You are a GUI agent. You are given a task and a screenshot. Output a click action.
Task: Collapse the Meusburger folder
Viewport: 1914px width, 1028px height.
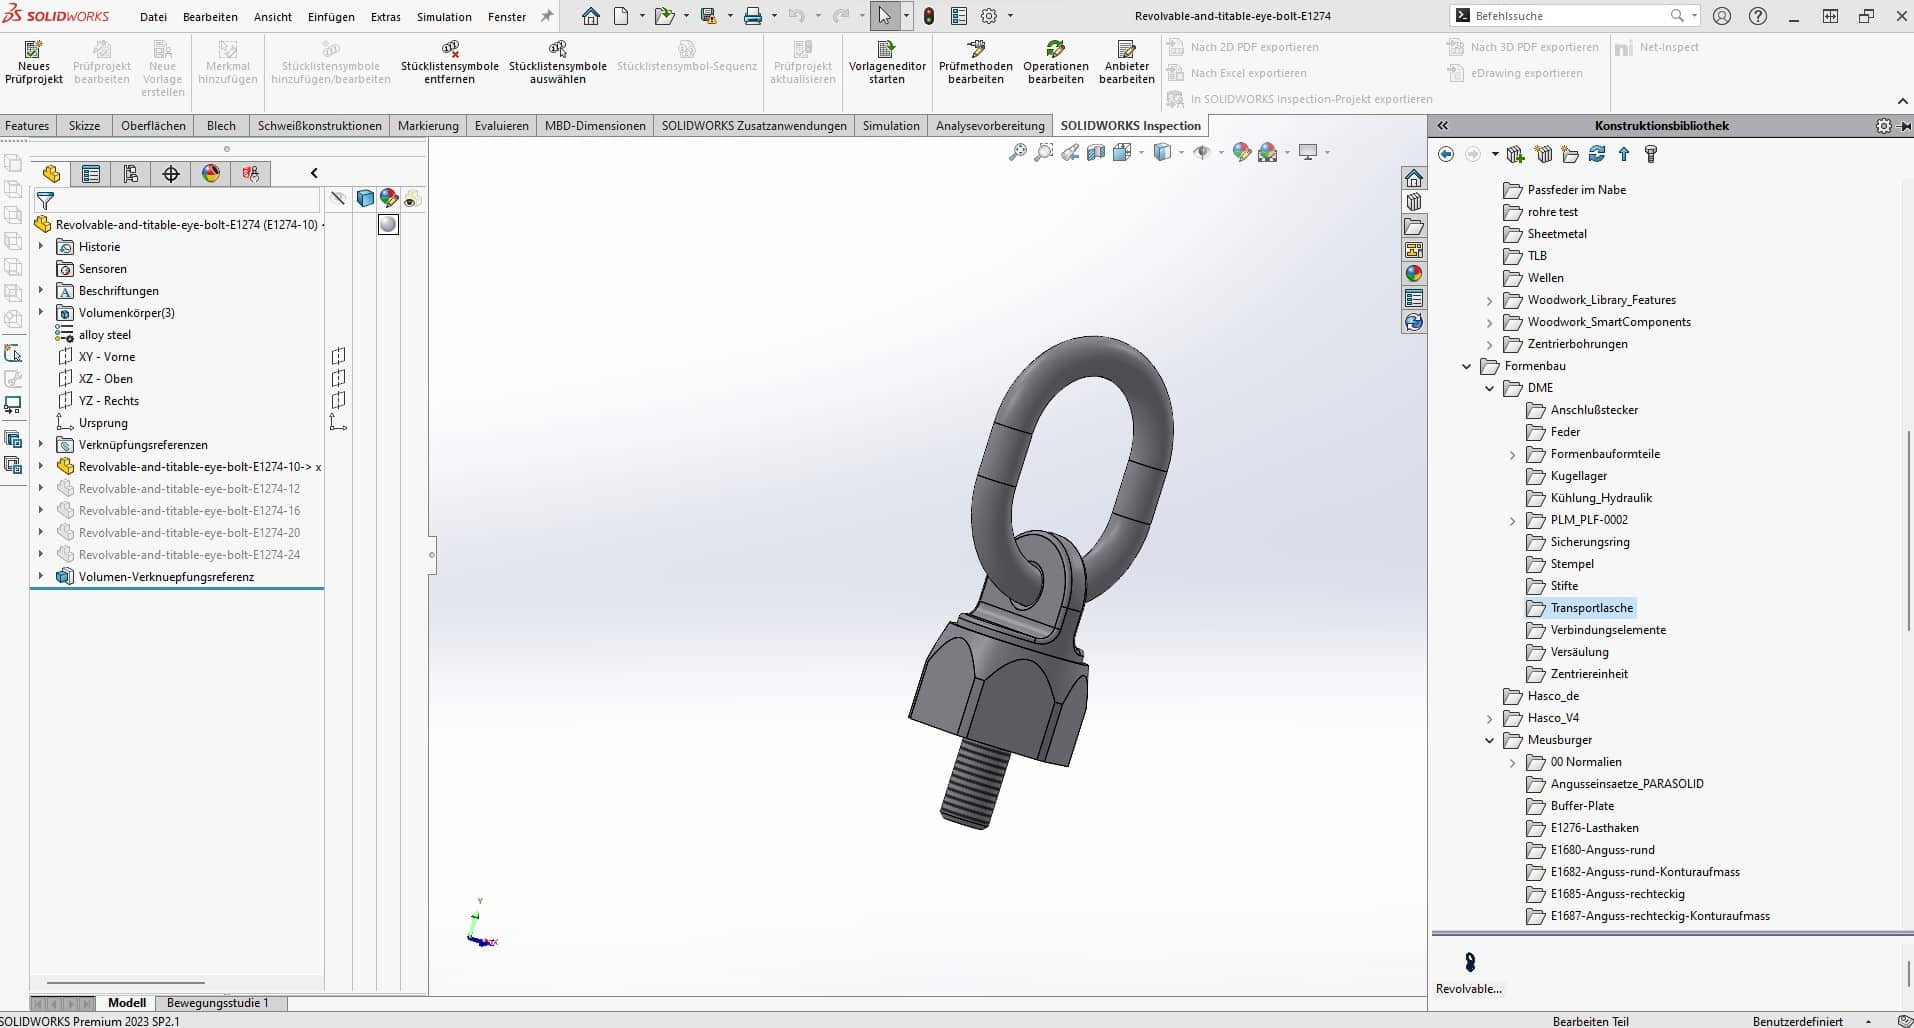[1489, 740]
